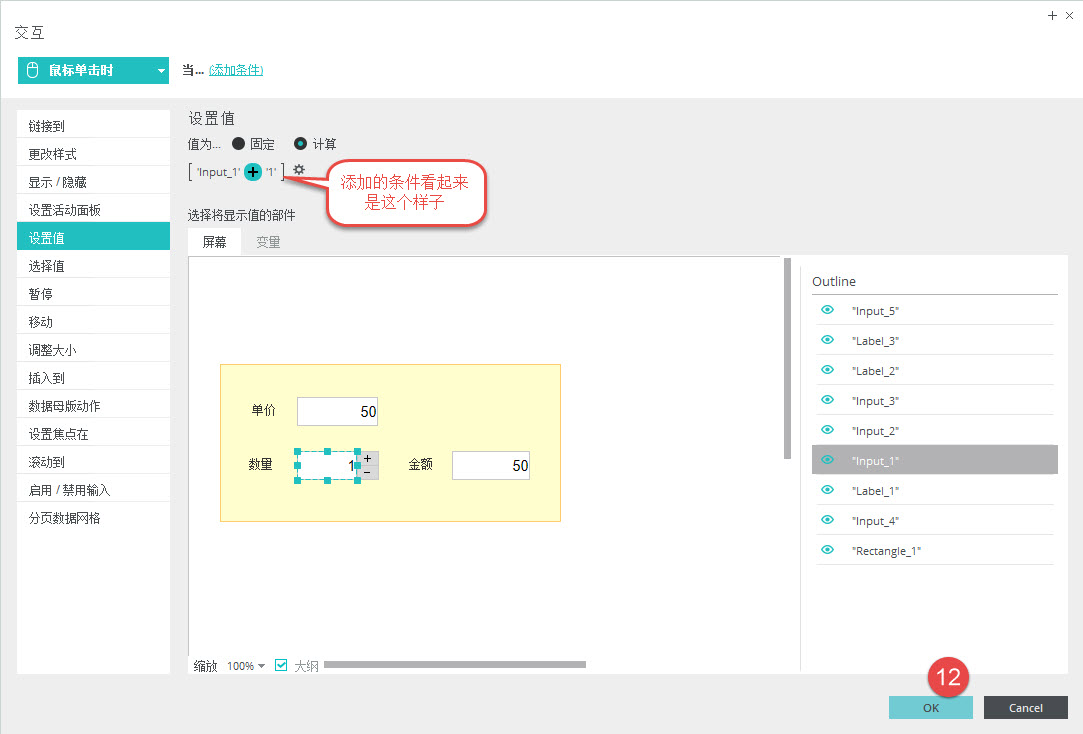Open the 100% zoom dropdown

(x=246, y=666)
